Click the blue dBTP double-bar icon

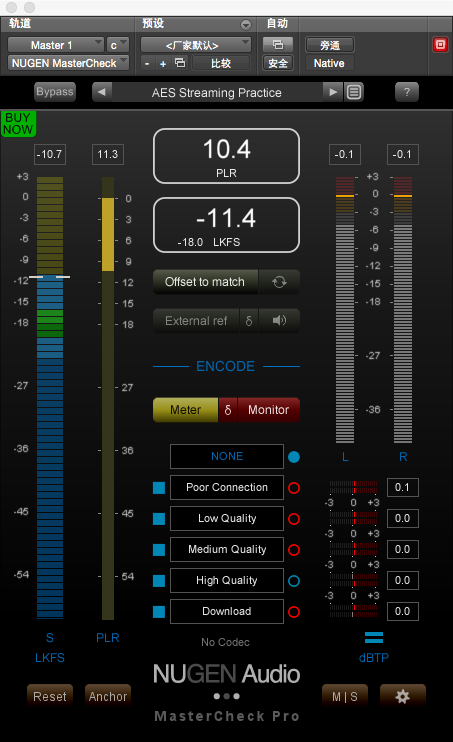tap(374, 637)
